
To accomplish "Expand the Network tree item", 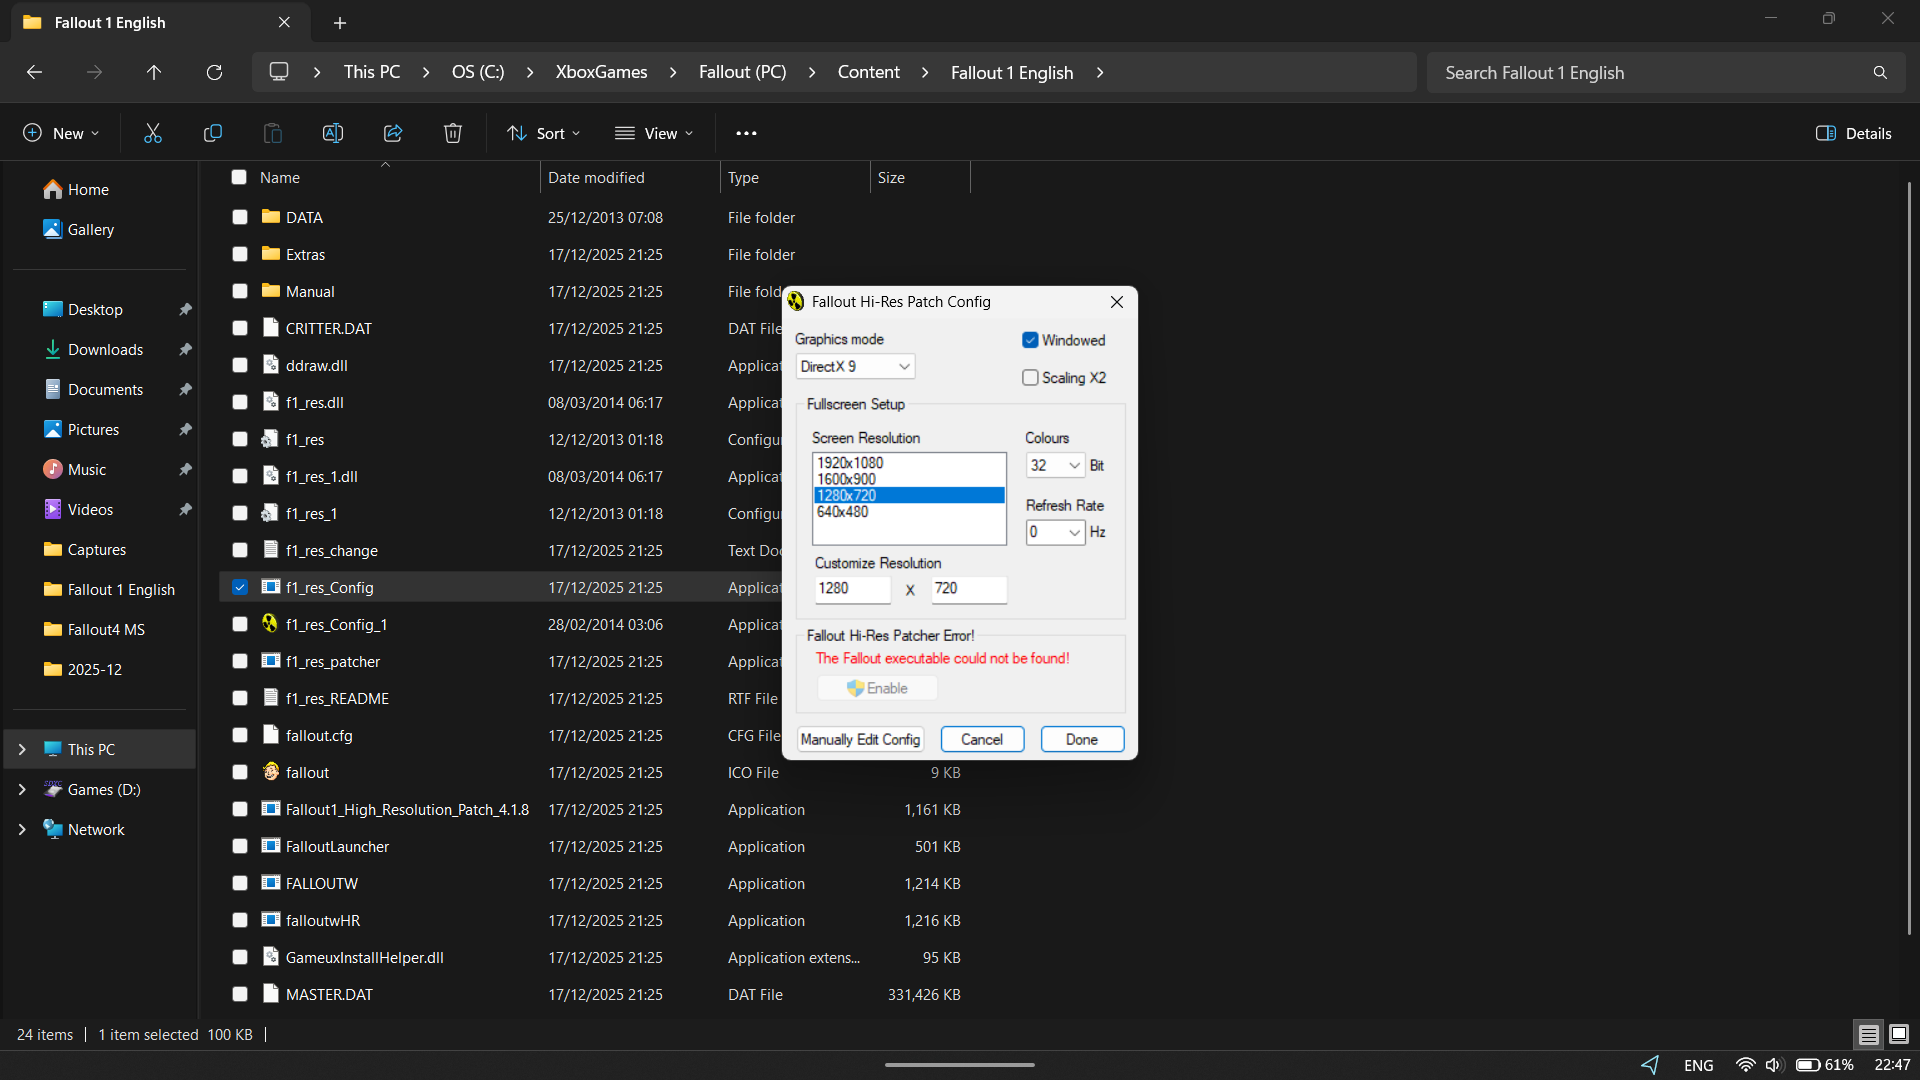I will (x=22, y=829).
